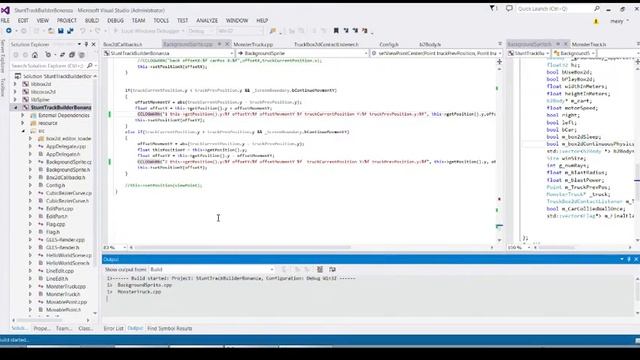The height and width of the screenshot is (360, 640).
Task: Select Flag.cpp in Solution Explorer
Action: pos(56,224)
